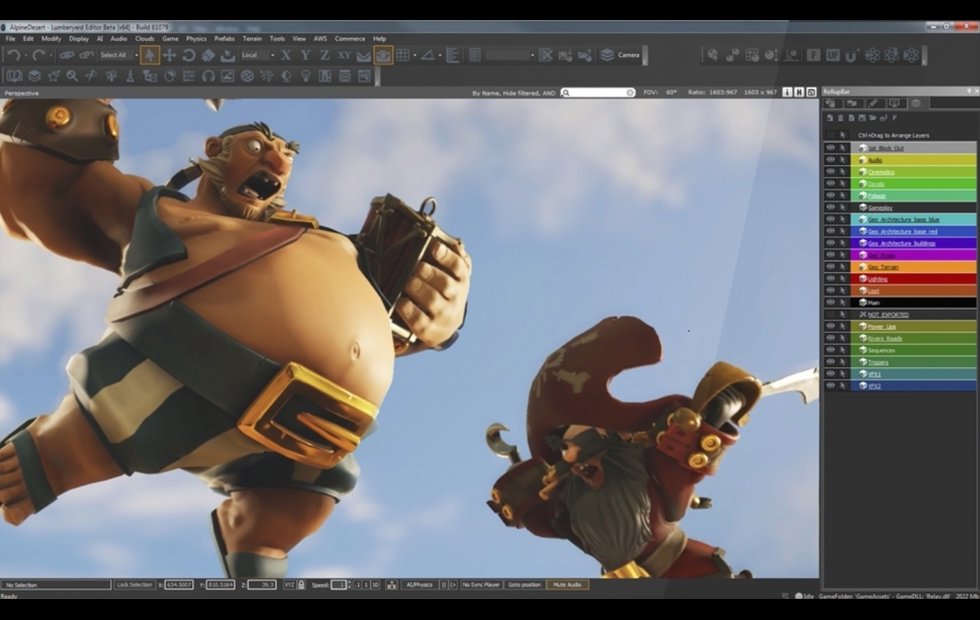
Task: Open the Physics menu
Action: click(x=196, y=38)
